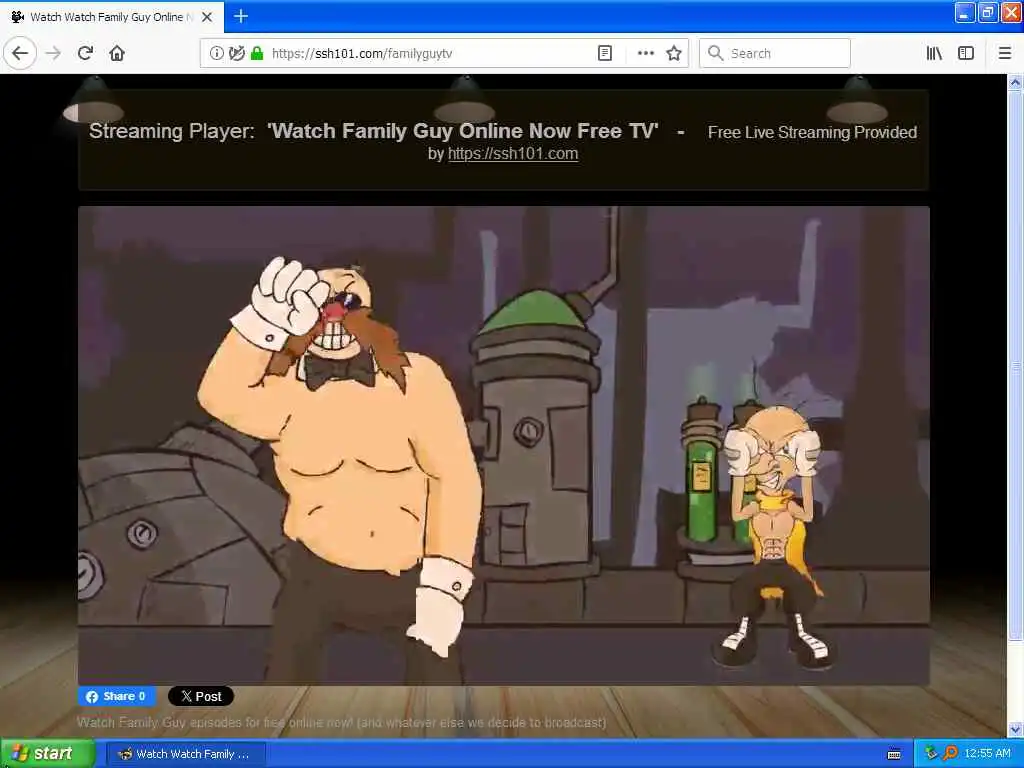
Task: Click the 12:55 AM clock
Action: [987, 754]
